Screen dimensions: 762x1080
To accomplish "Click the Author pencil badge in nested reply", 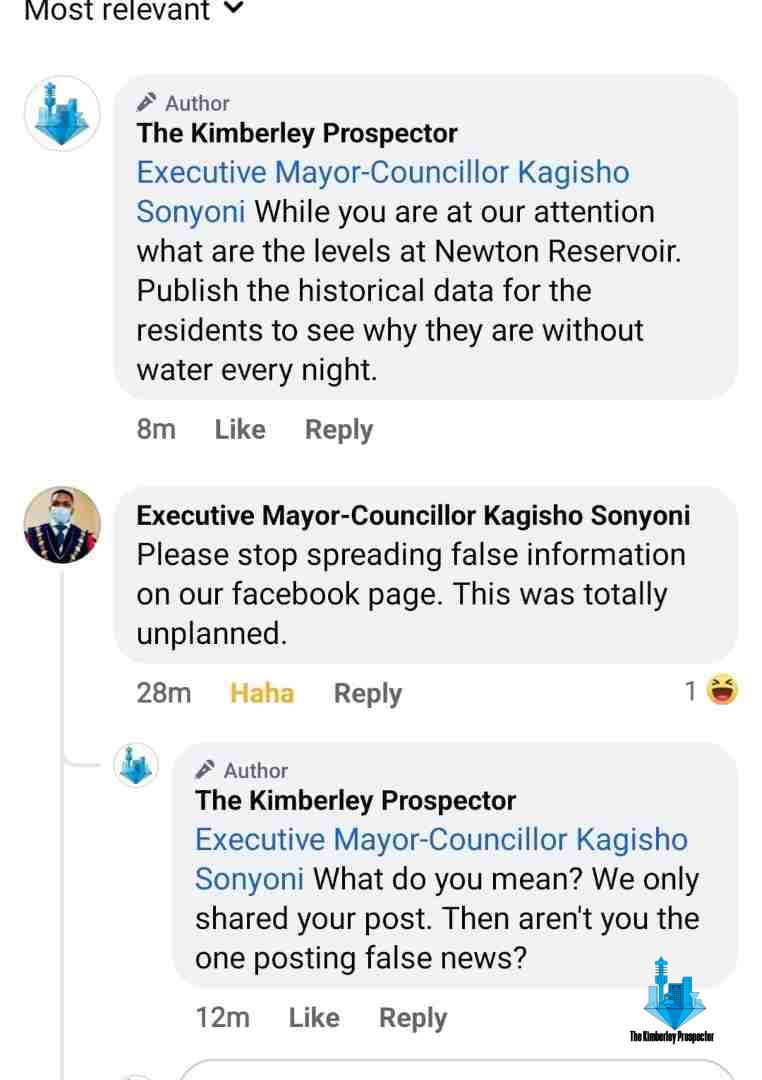I will 206,769.
